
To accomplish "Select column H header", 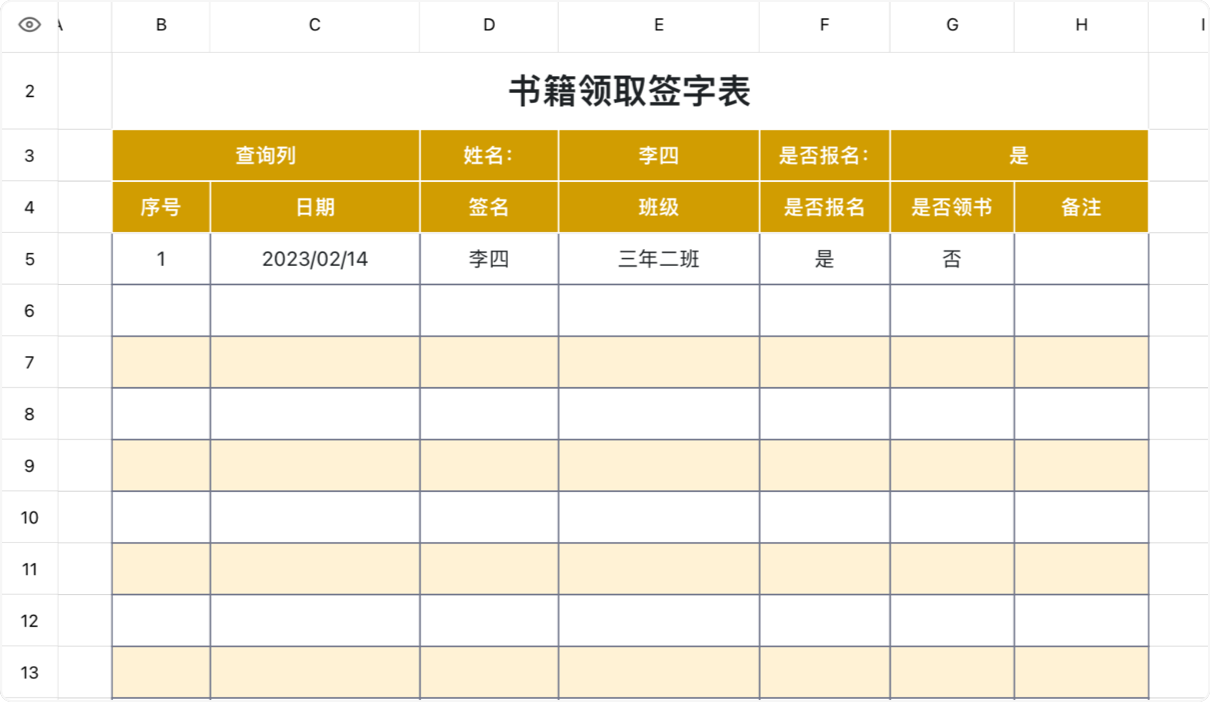I will [1081, 26].
